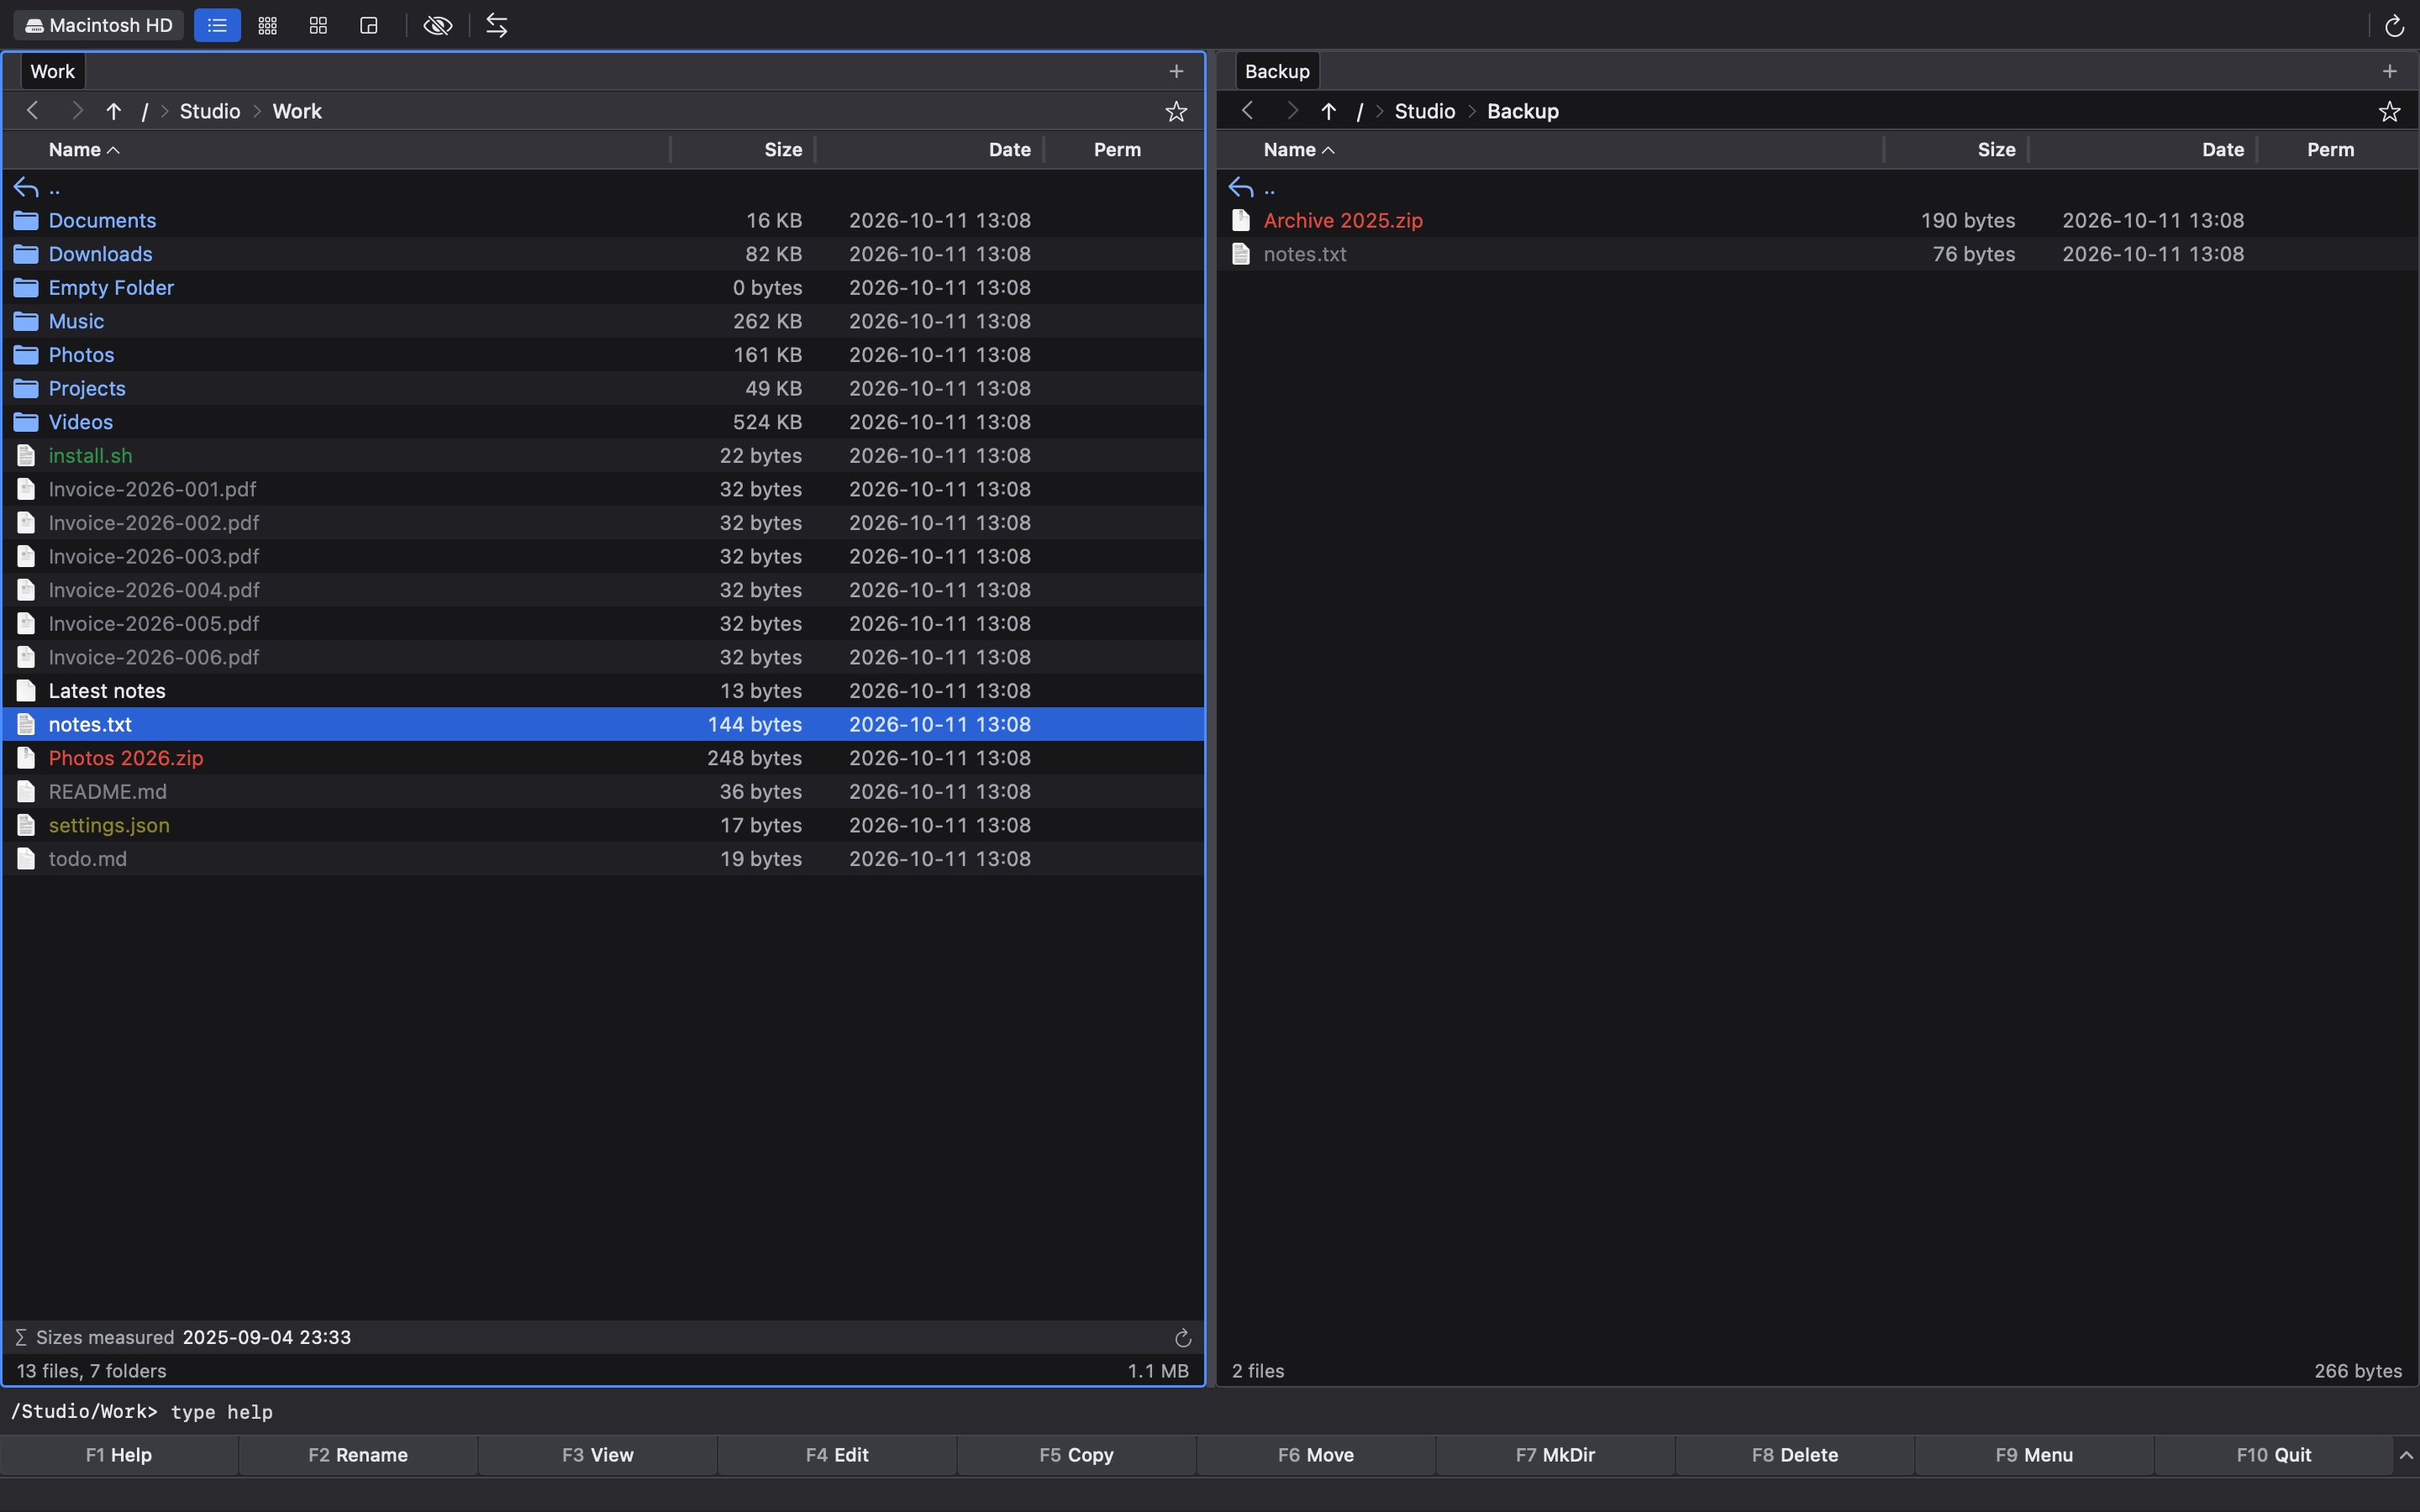Select the Videos folder
Screen dimensions: 2420x1512
603,422
